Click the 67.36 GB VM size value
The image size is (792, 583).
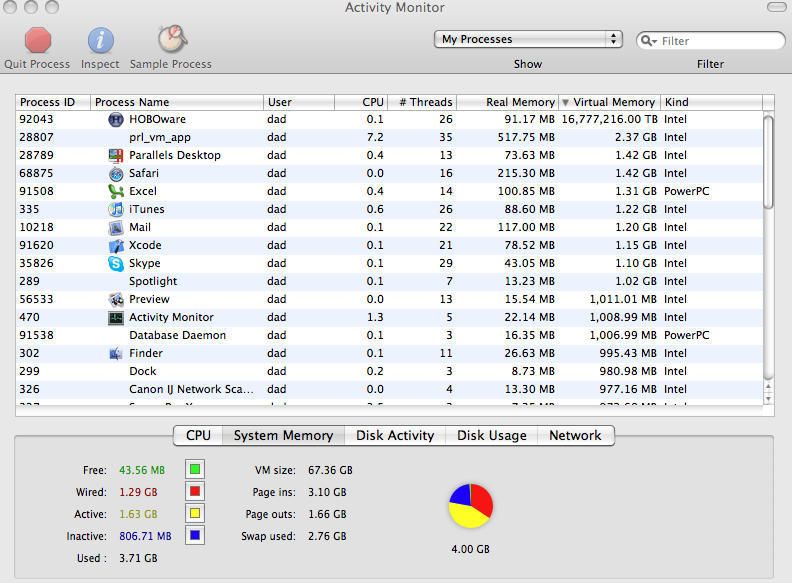[x=330, y=470]
